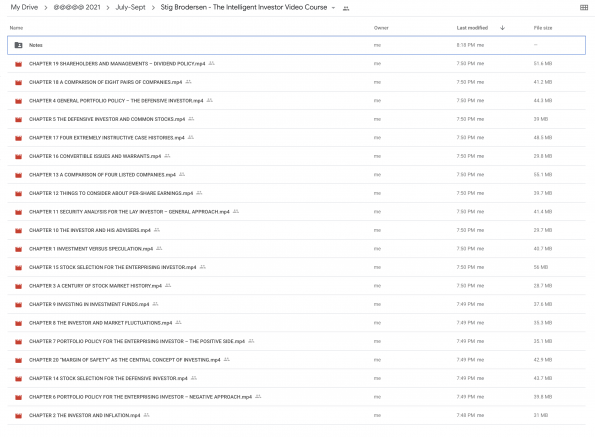This screenshot has width=595, height=437.
Task: Click 55.1 MB size of Chapter 13
Action: click(543, 175)
